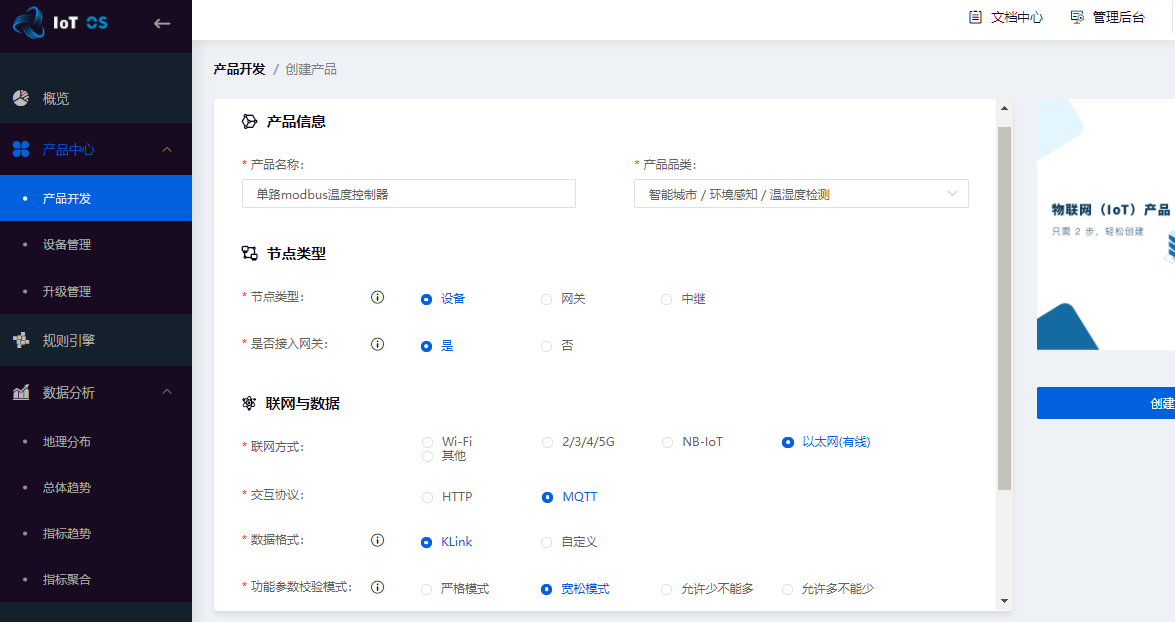Click info icon next to 节点类型
Image resolution: width=1175 pixels, height=622 pixels.
[x=378, y=297]
